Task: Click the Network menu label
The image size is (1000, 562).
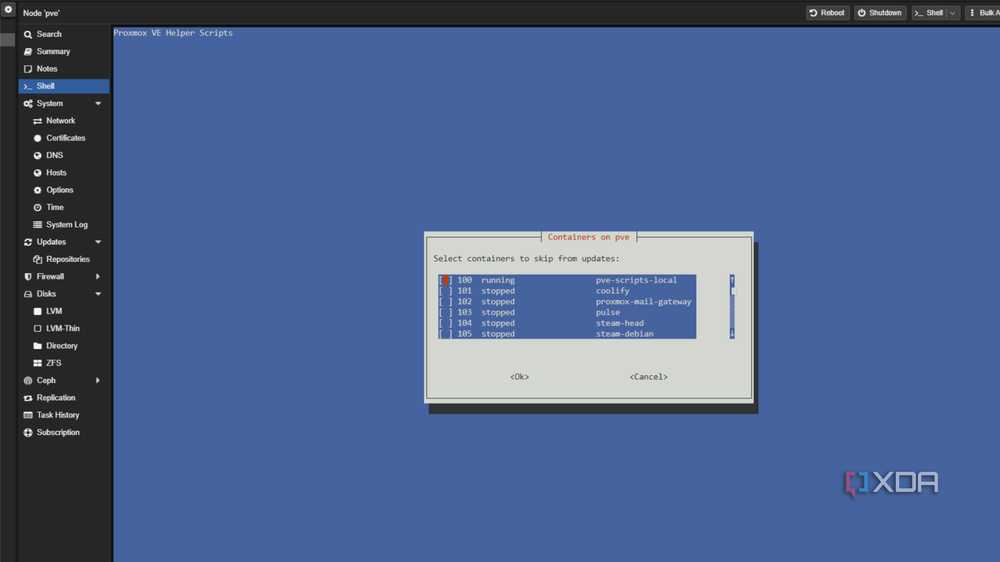Action: pyautogui.click(x=61, y=121)
